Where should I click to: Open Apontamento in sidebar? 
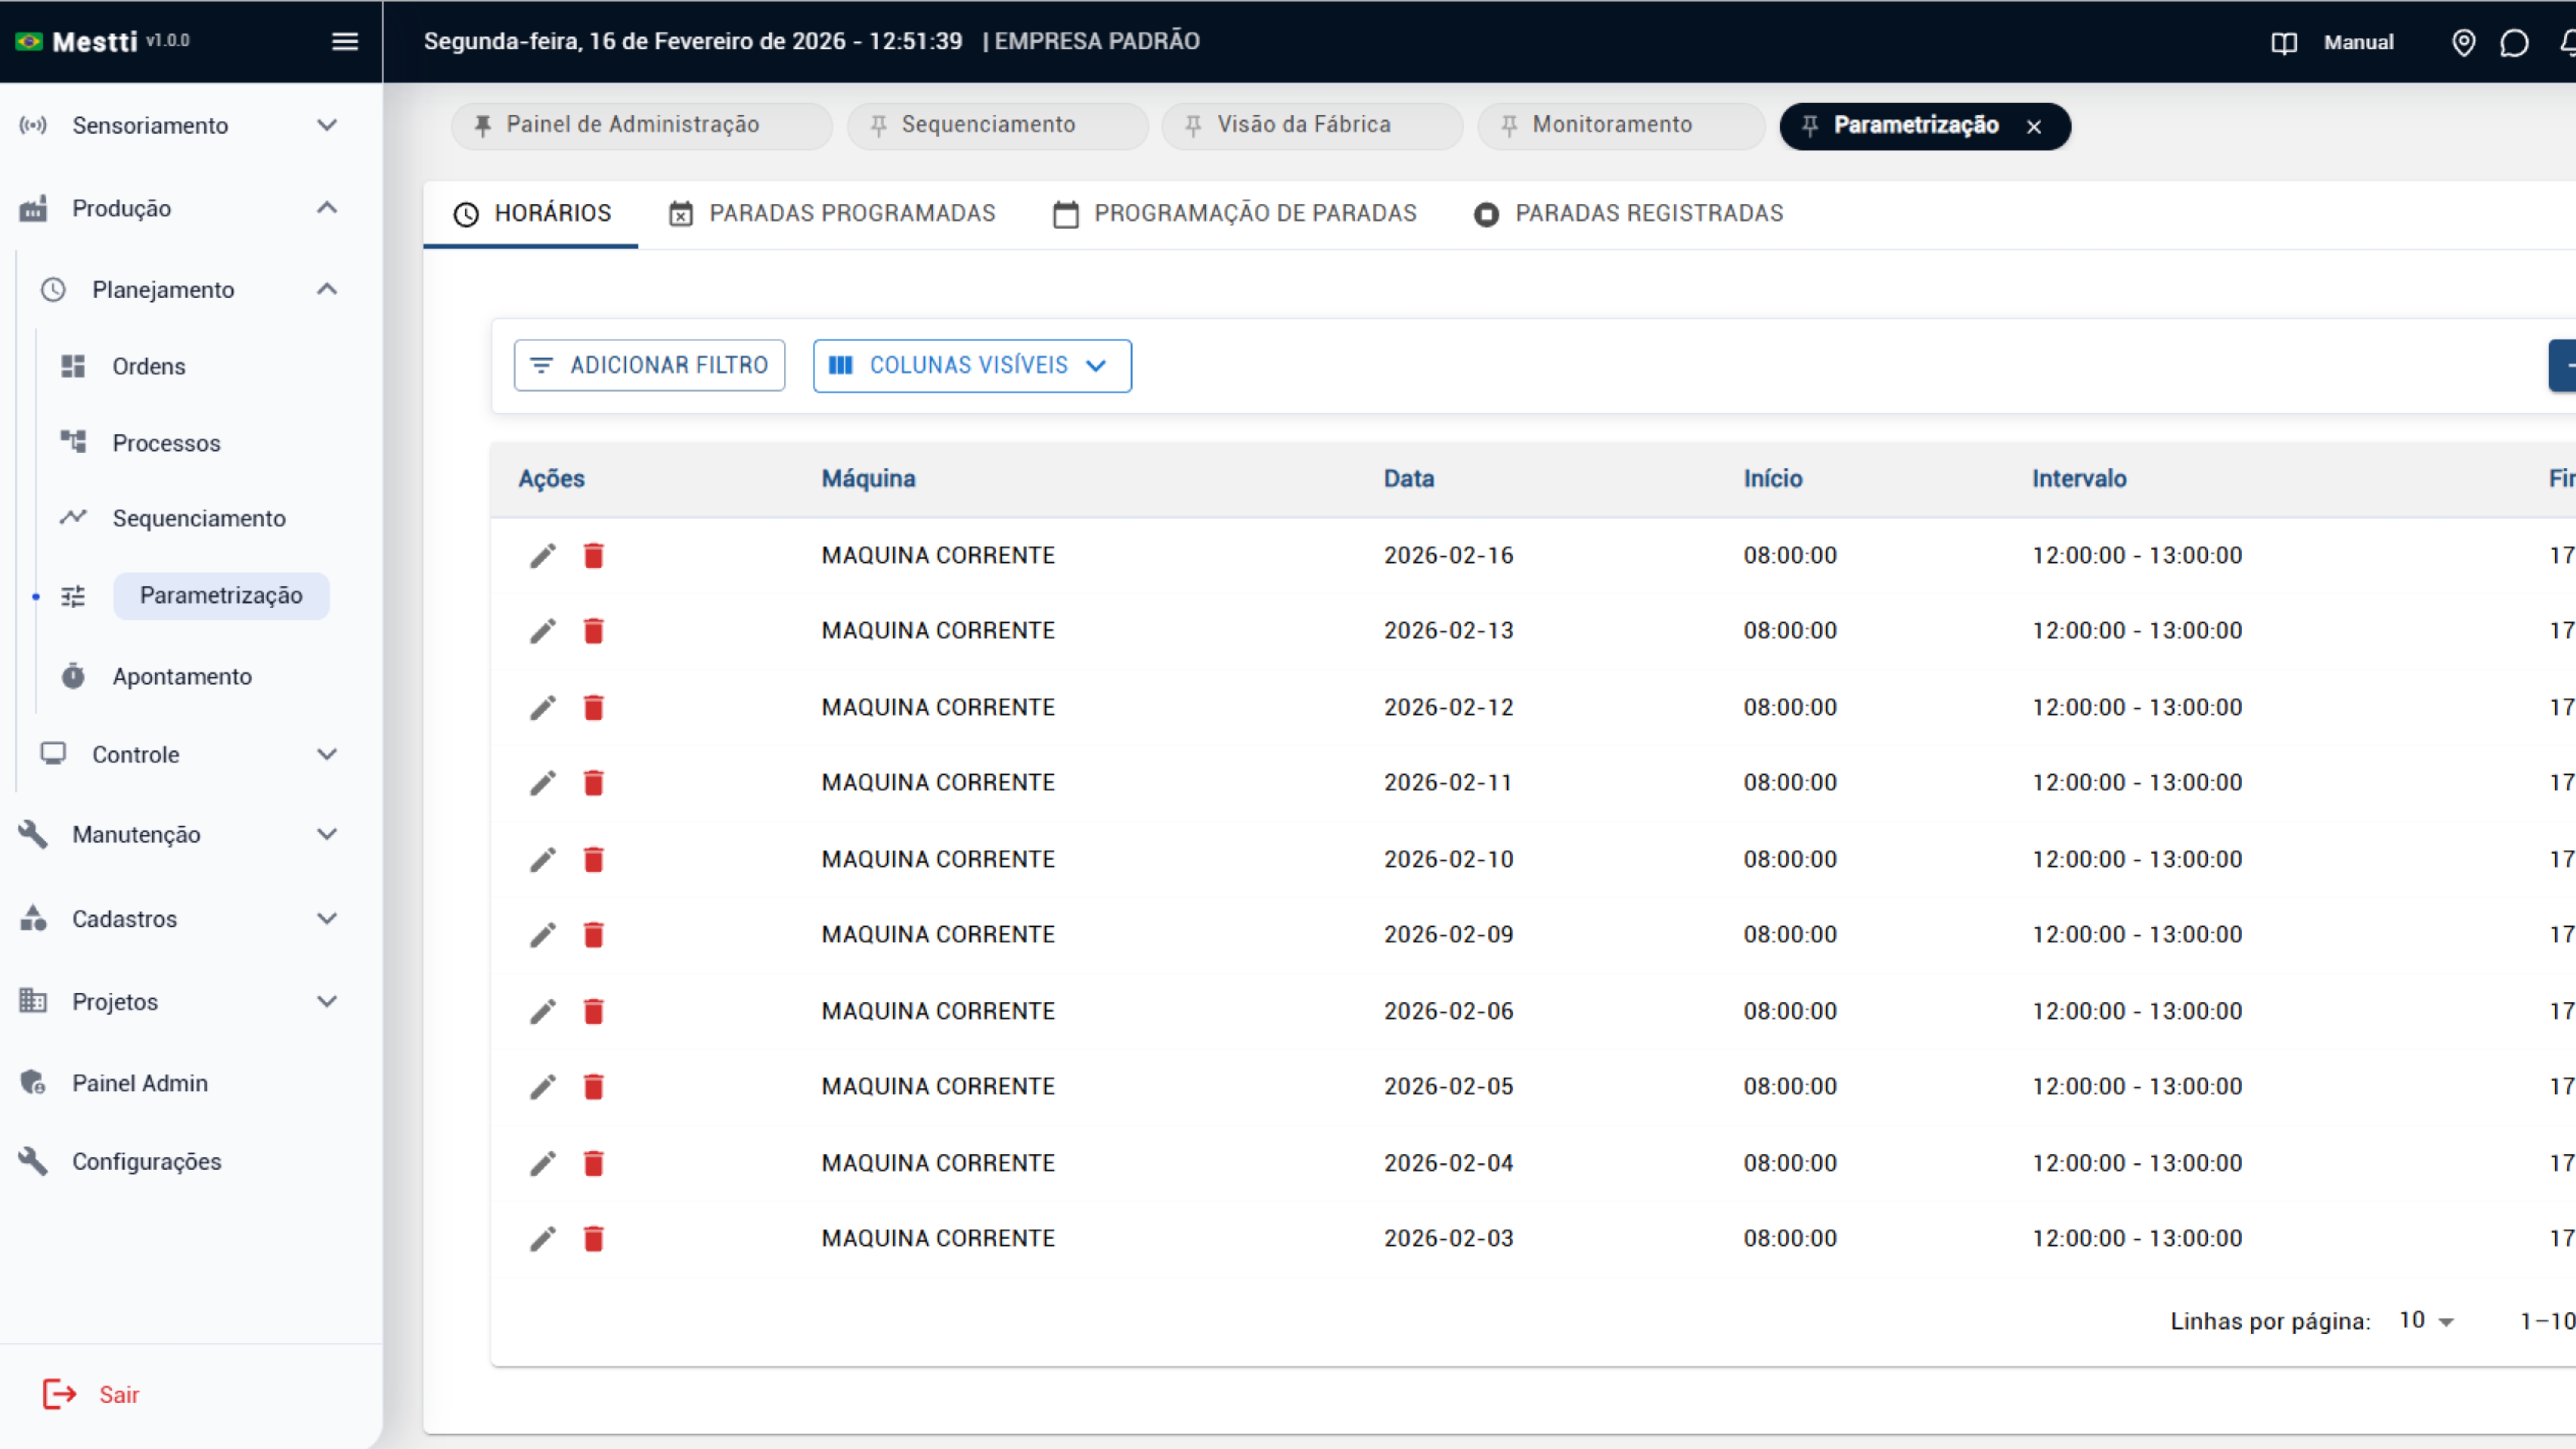click(182, 677)
